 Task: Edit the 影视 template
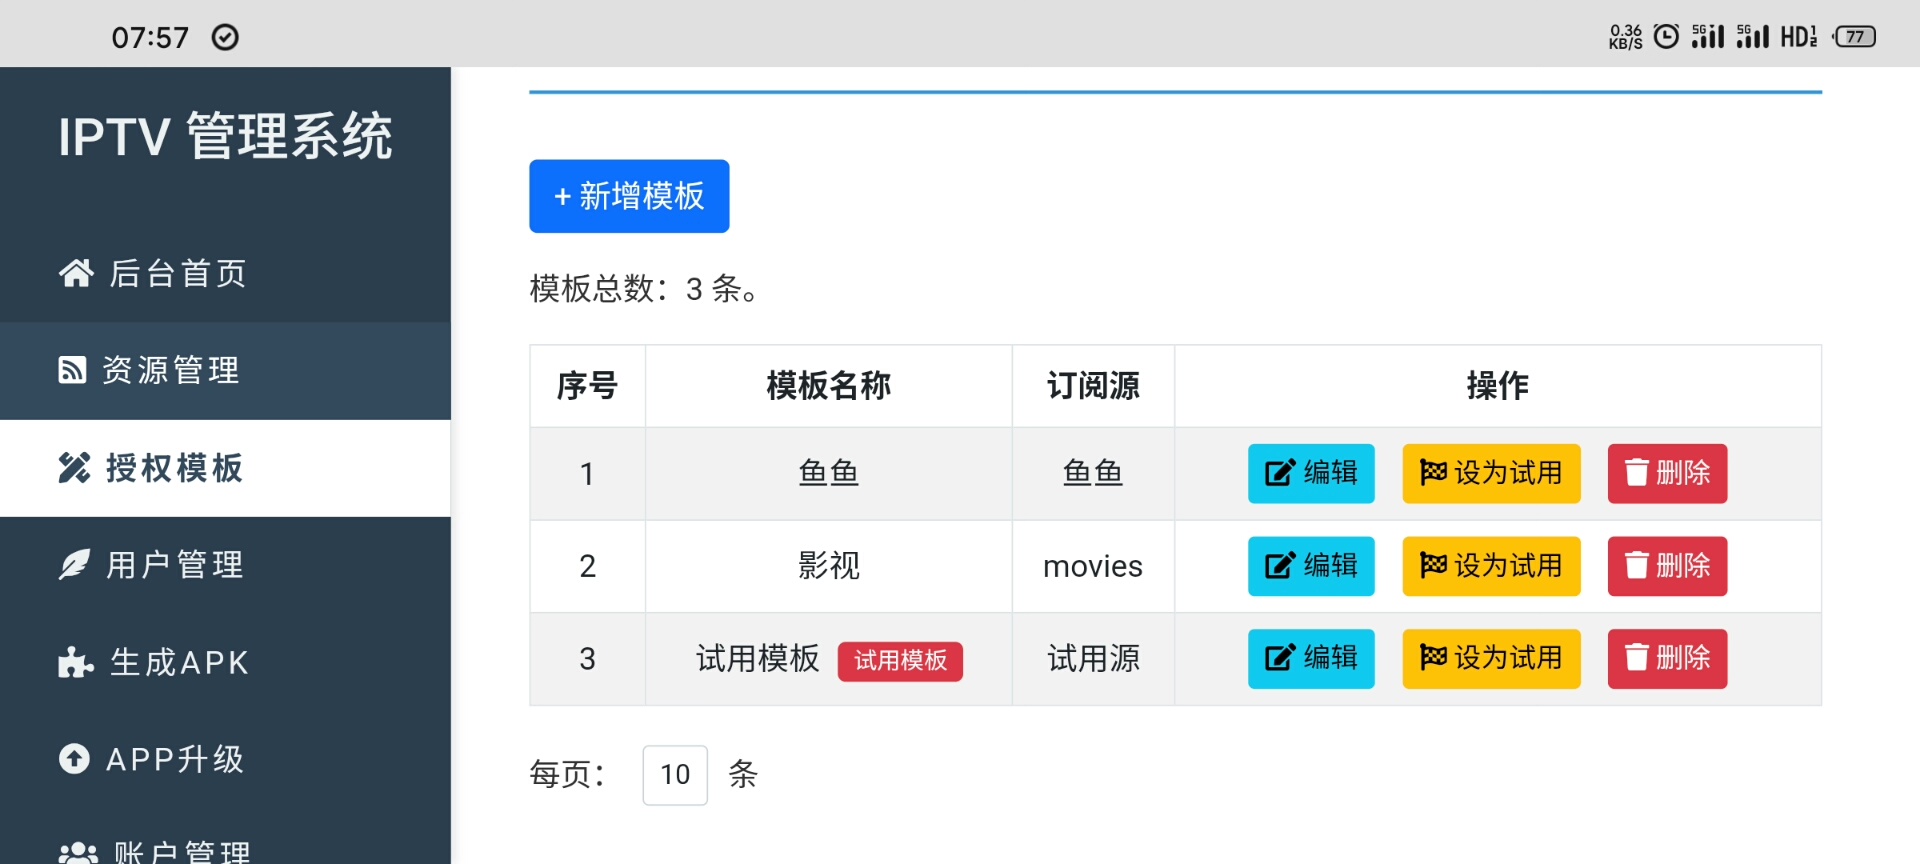pyautogui.click(x=1311, y=566)
